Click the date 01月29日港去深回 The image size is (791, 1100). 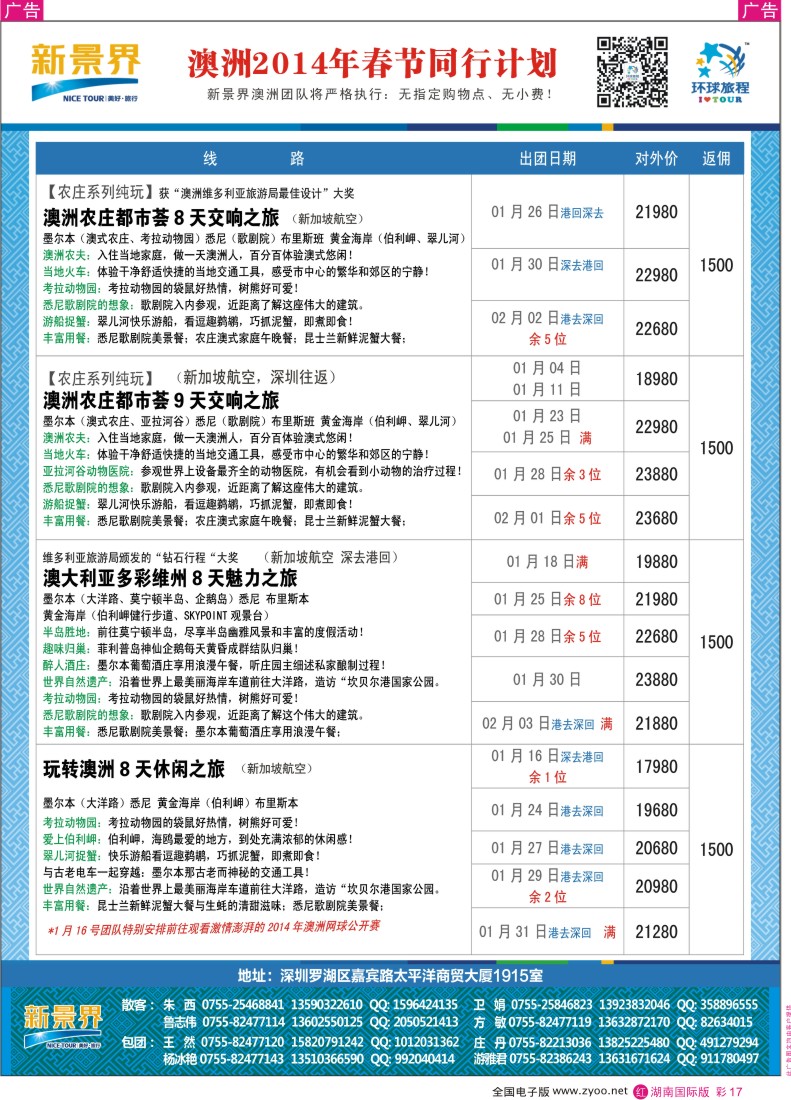click(x=547, y=876)
